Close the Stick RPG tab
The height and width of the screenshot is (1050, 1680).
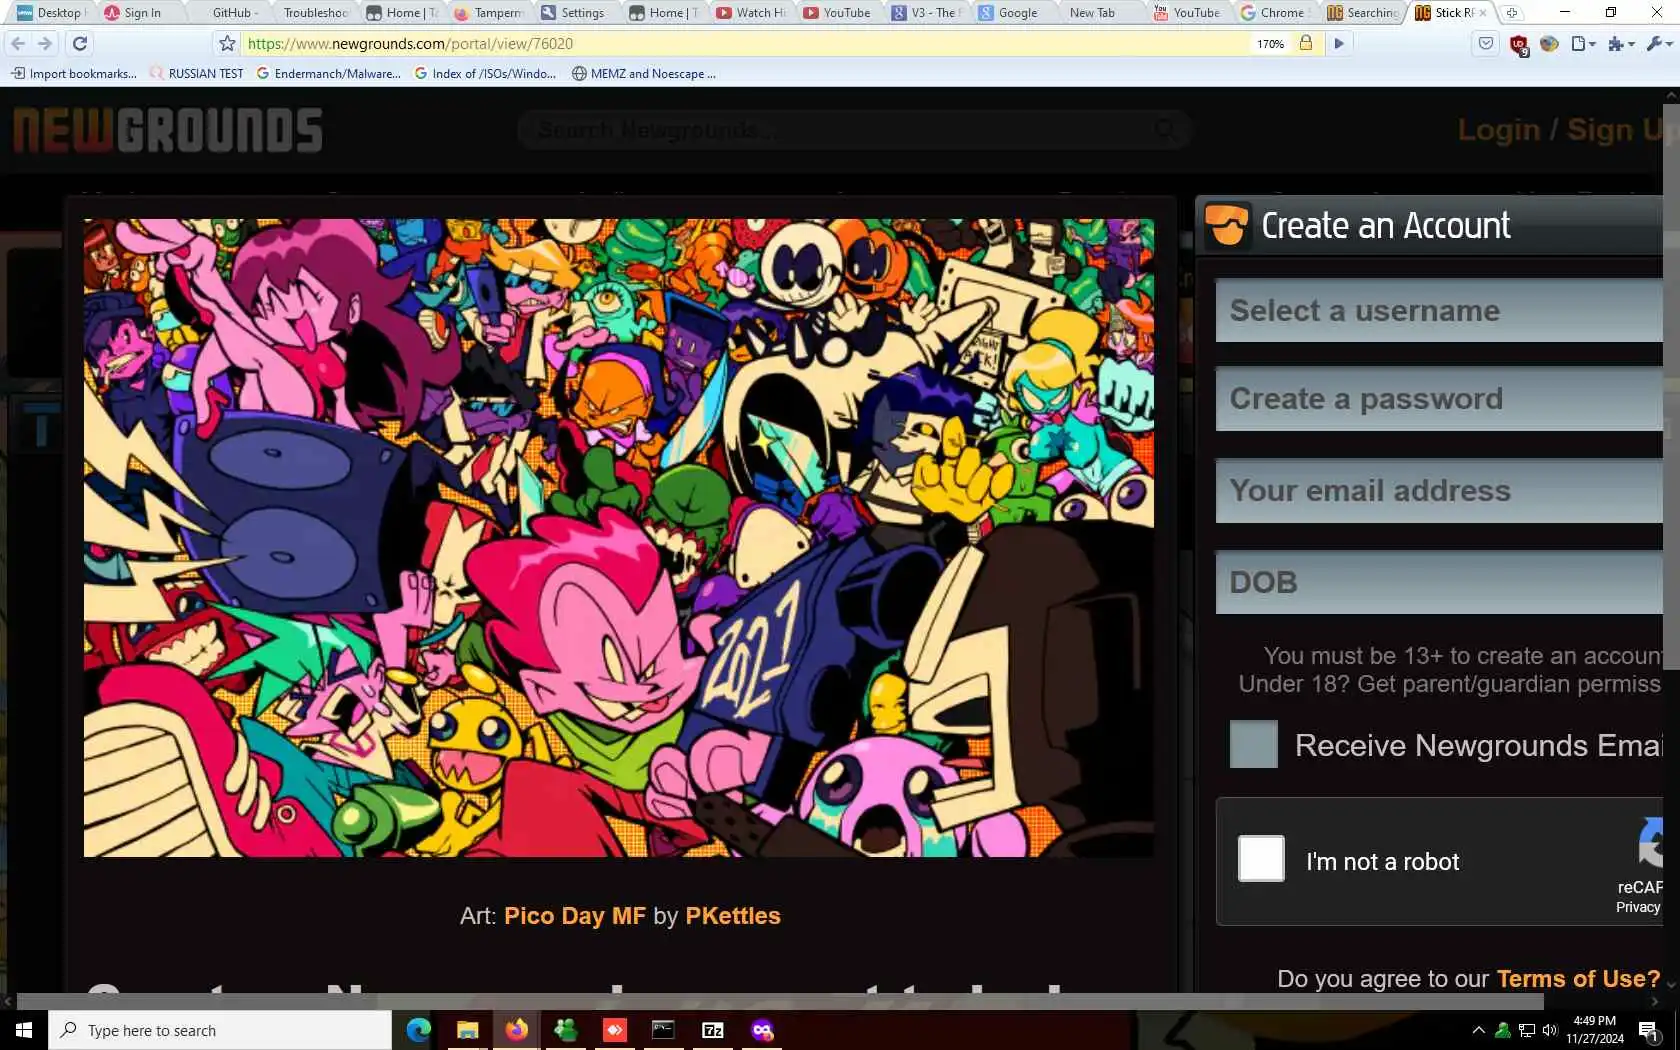click(1482, 13)
